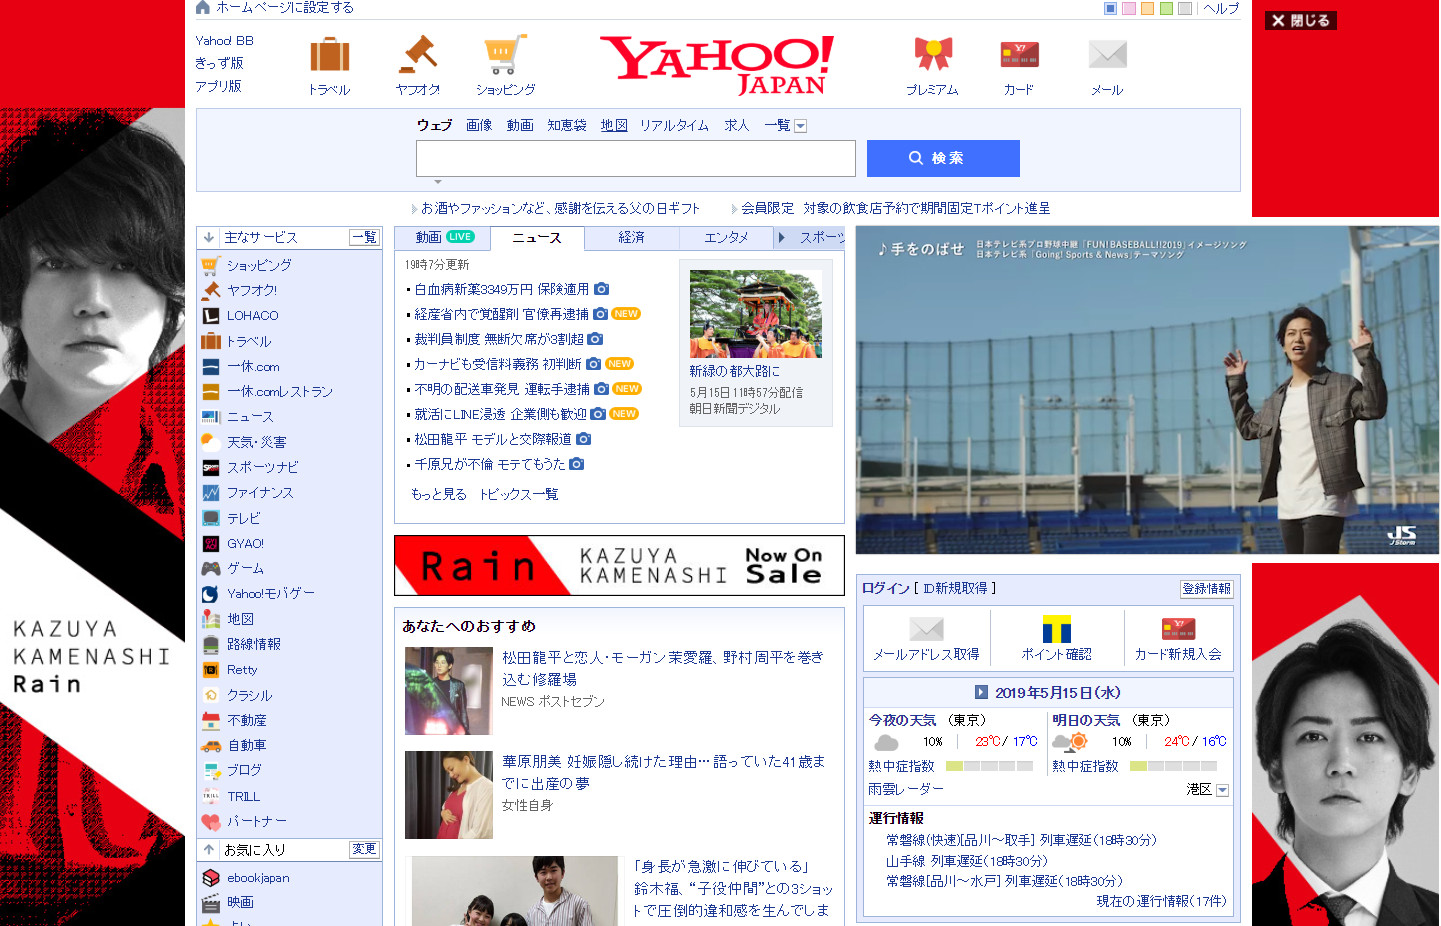Switch to the ニュース tab
The width and height of the screenshot is (1441, 926).
pyautogui.click(x=537, y=237)
